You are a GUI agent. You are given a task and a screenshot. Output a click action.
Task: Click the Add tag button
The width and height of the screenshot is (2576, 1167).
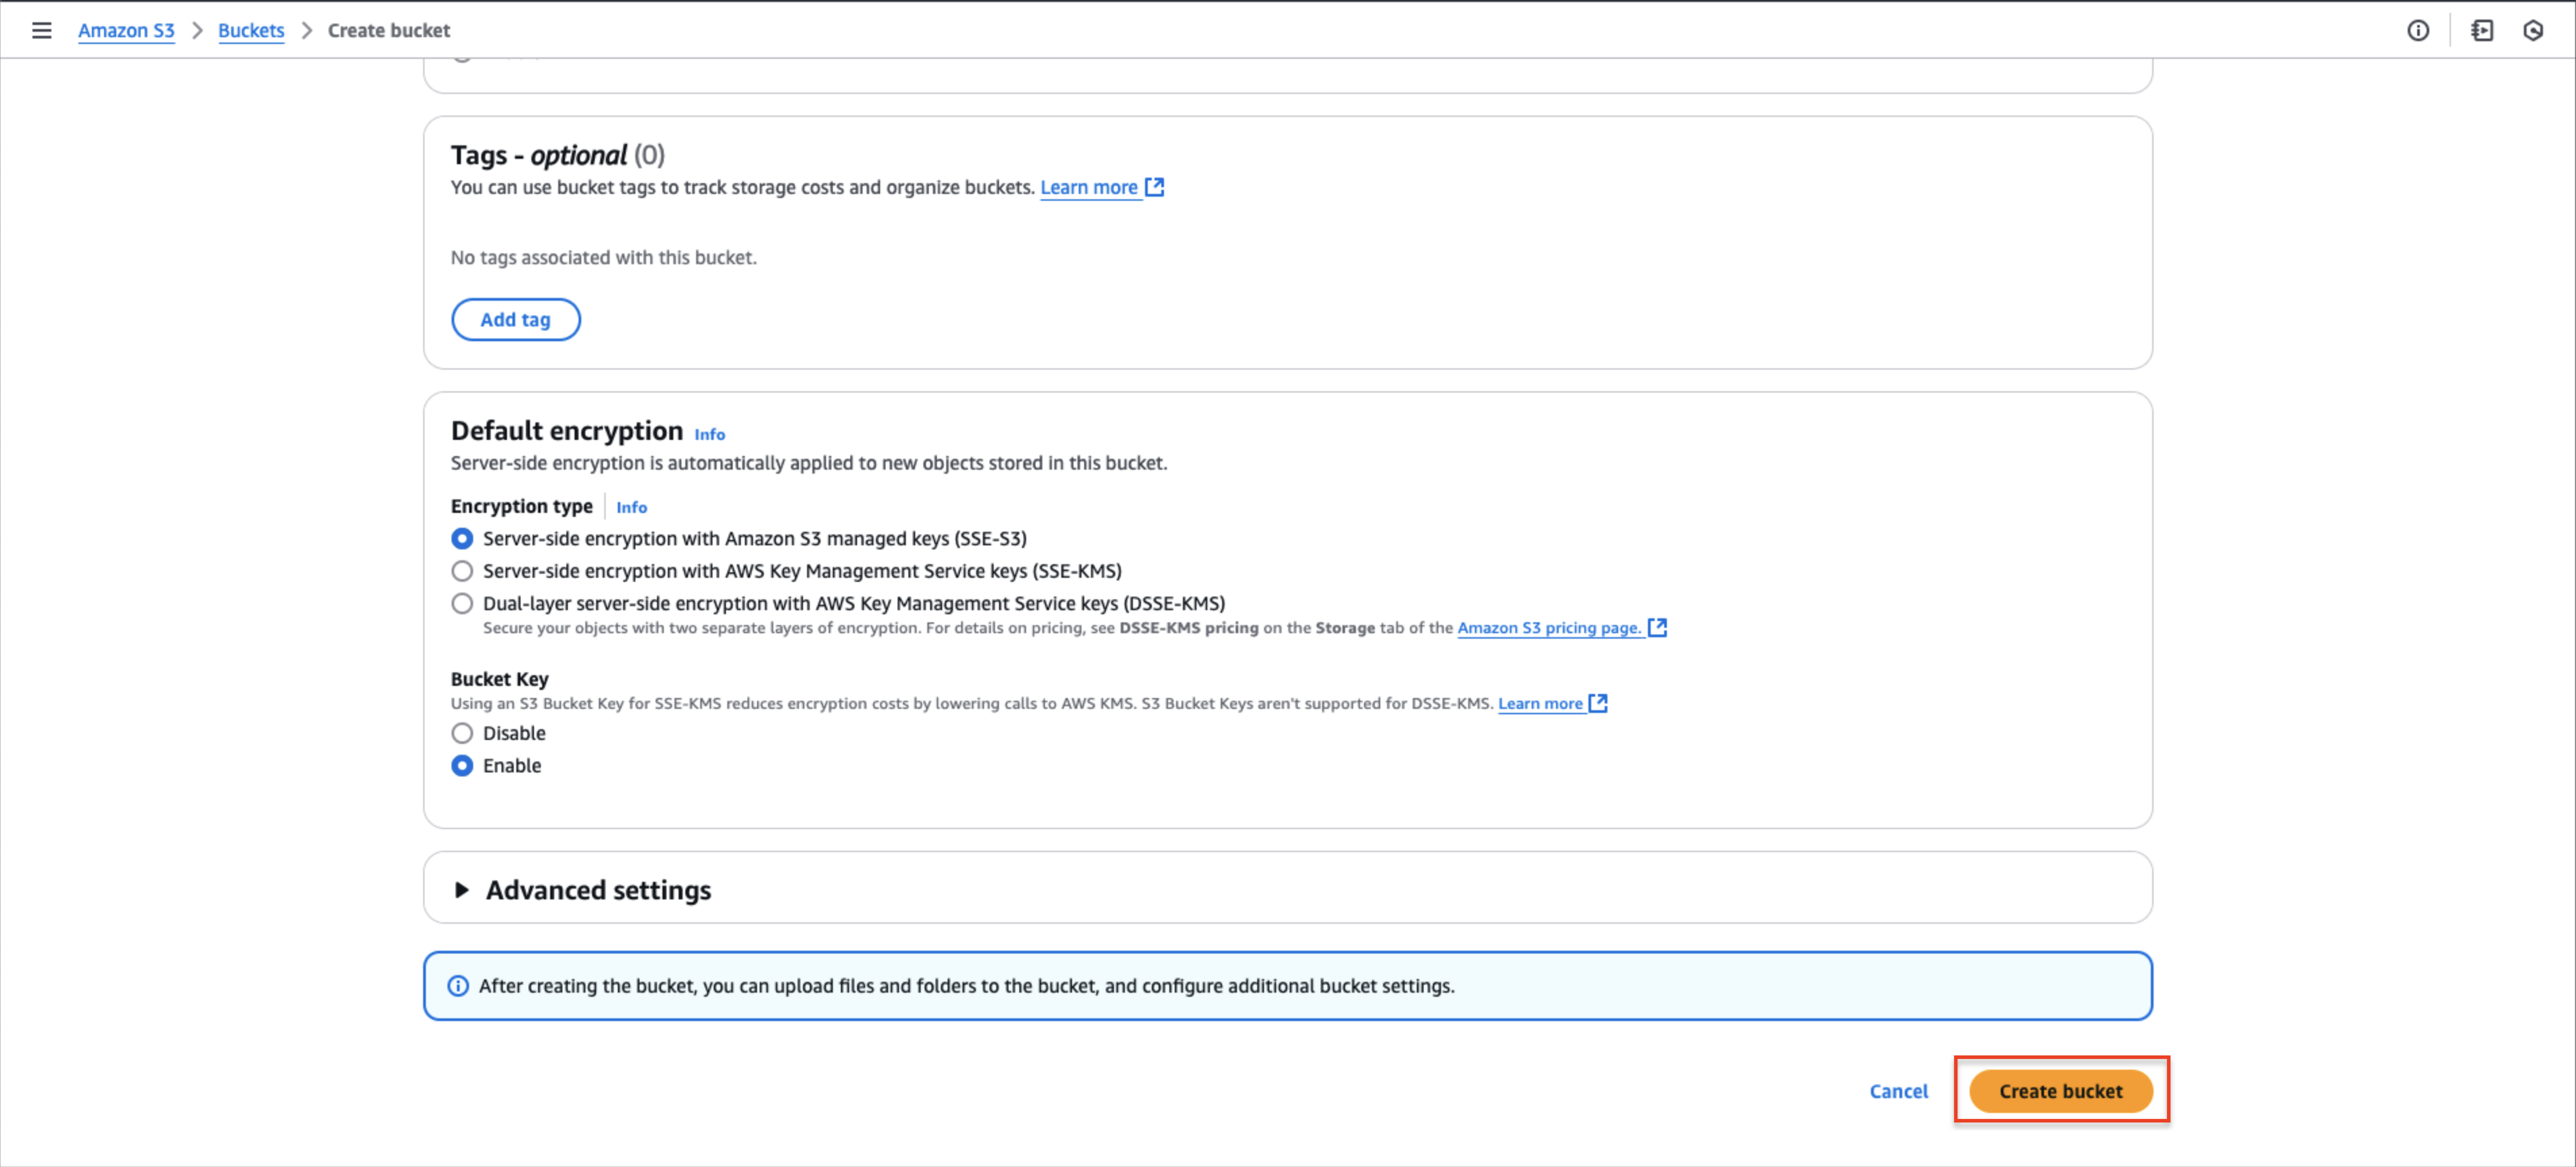[516, 318]
